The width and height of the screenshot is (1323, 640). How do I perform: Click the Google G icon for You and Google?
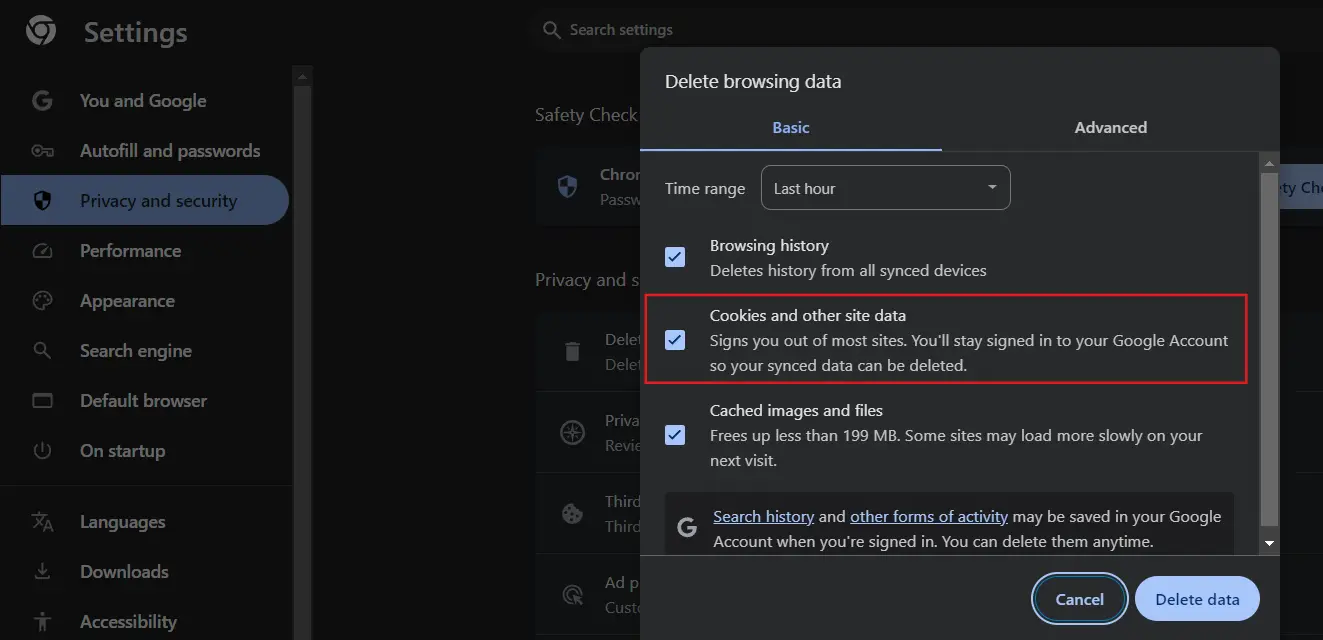pos(42,101)
